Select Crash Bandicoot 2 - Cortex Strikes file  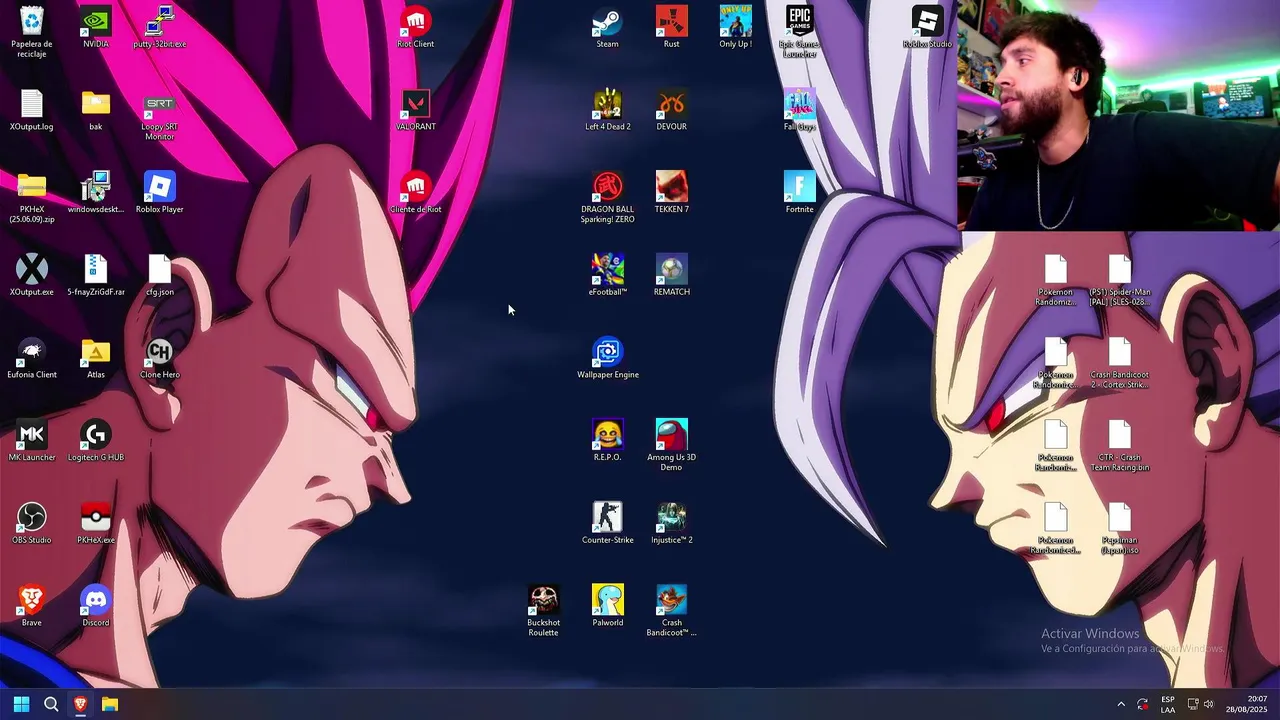point(1120,363)
